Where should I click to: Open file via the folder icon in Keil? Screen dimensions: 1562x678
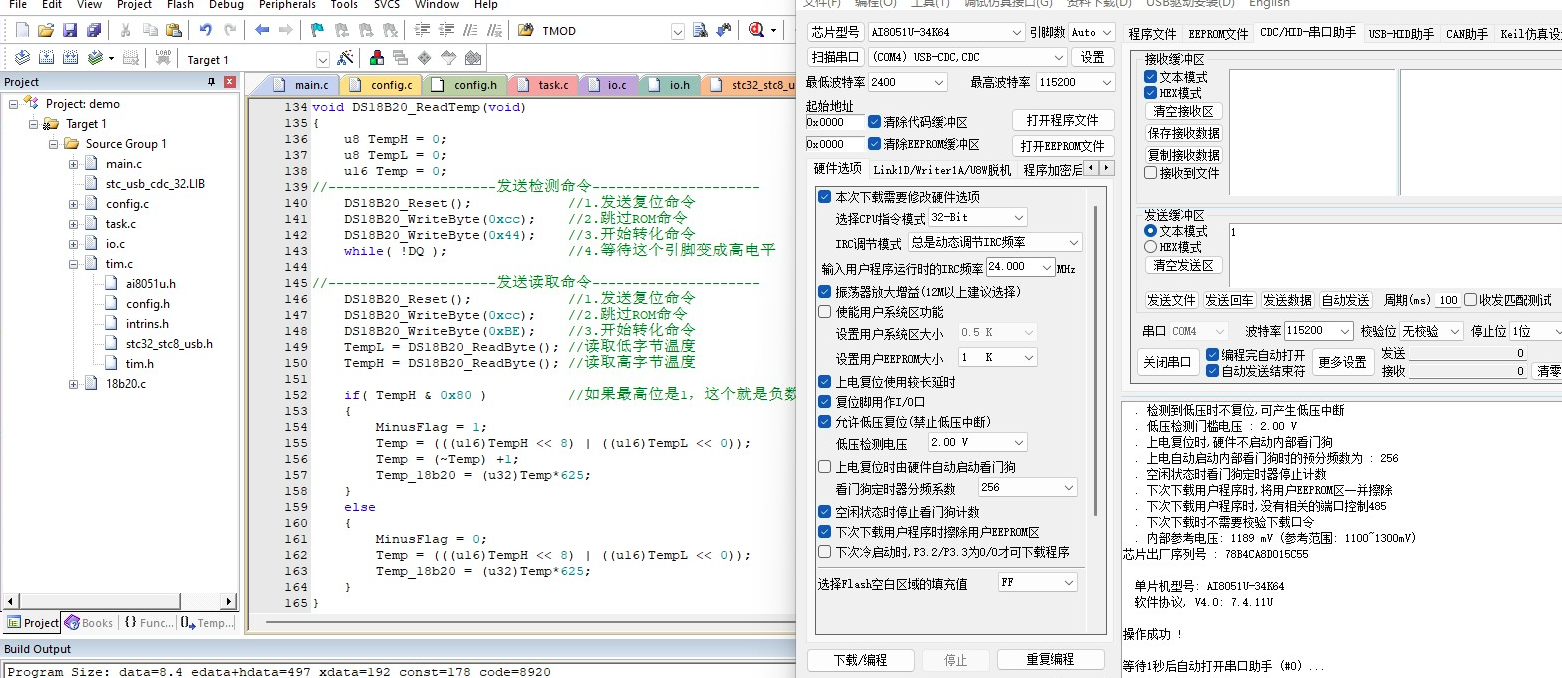(x=45, y=30)
